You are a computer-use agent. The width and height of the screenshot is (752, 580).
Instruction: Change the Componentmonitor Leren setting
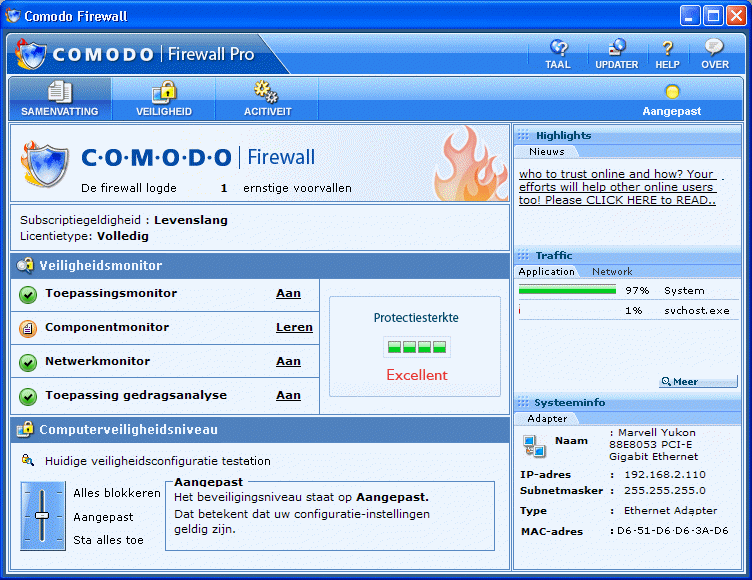pyautogui.click(x=294, y=327)
